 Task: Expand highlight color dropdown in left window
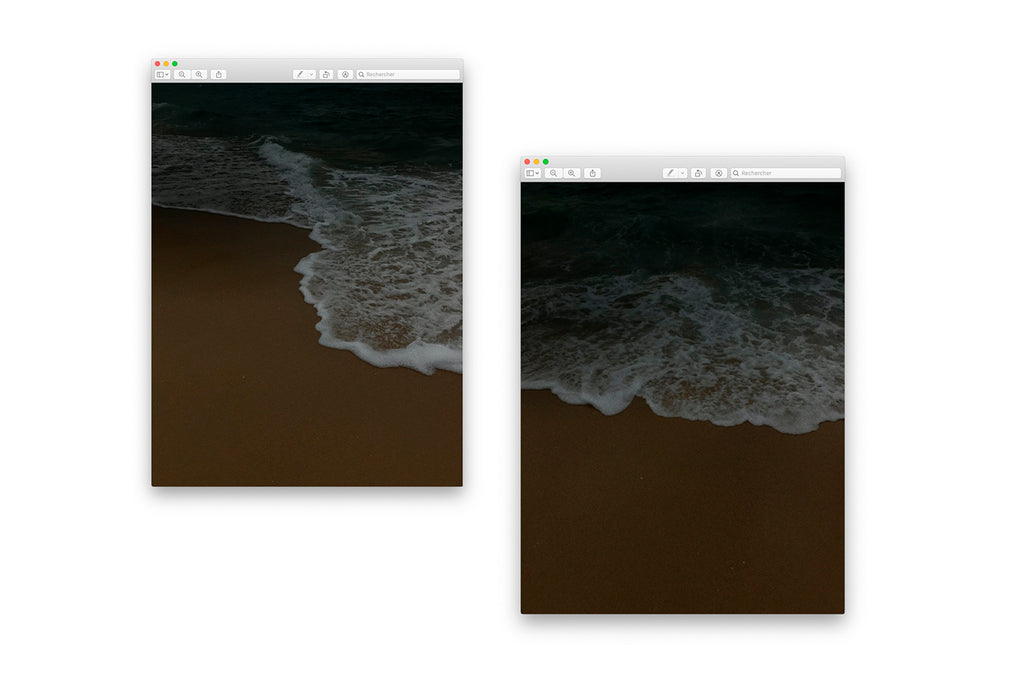(x=311, y=75)
